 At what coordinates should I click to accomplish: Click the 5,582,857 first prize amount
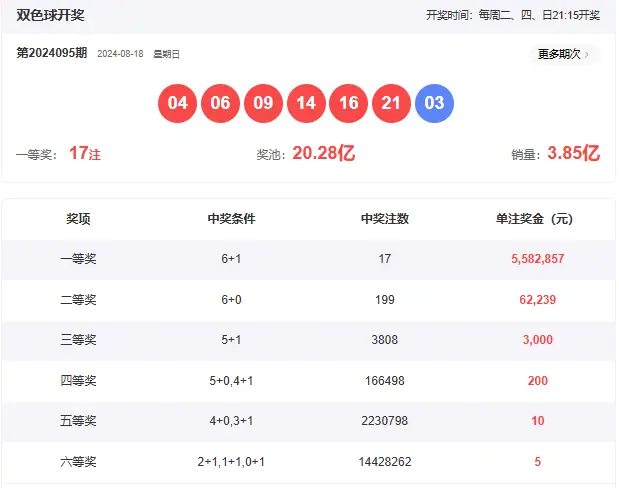[537, 258]
